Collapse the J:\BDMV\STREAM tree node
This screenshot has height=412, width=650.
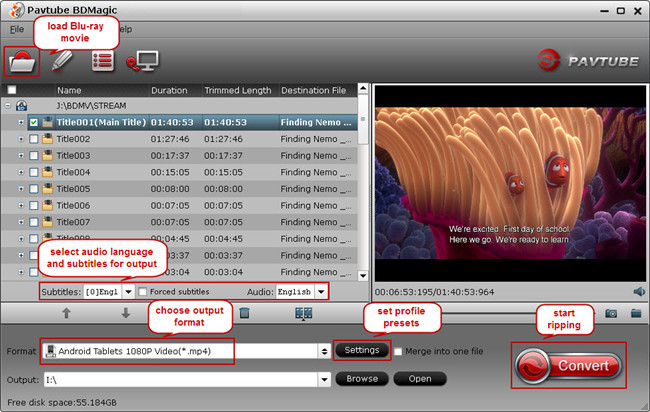[8, 106]
